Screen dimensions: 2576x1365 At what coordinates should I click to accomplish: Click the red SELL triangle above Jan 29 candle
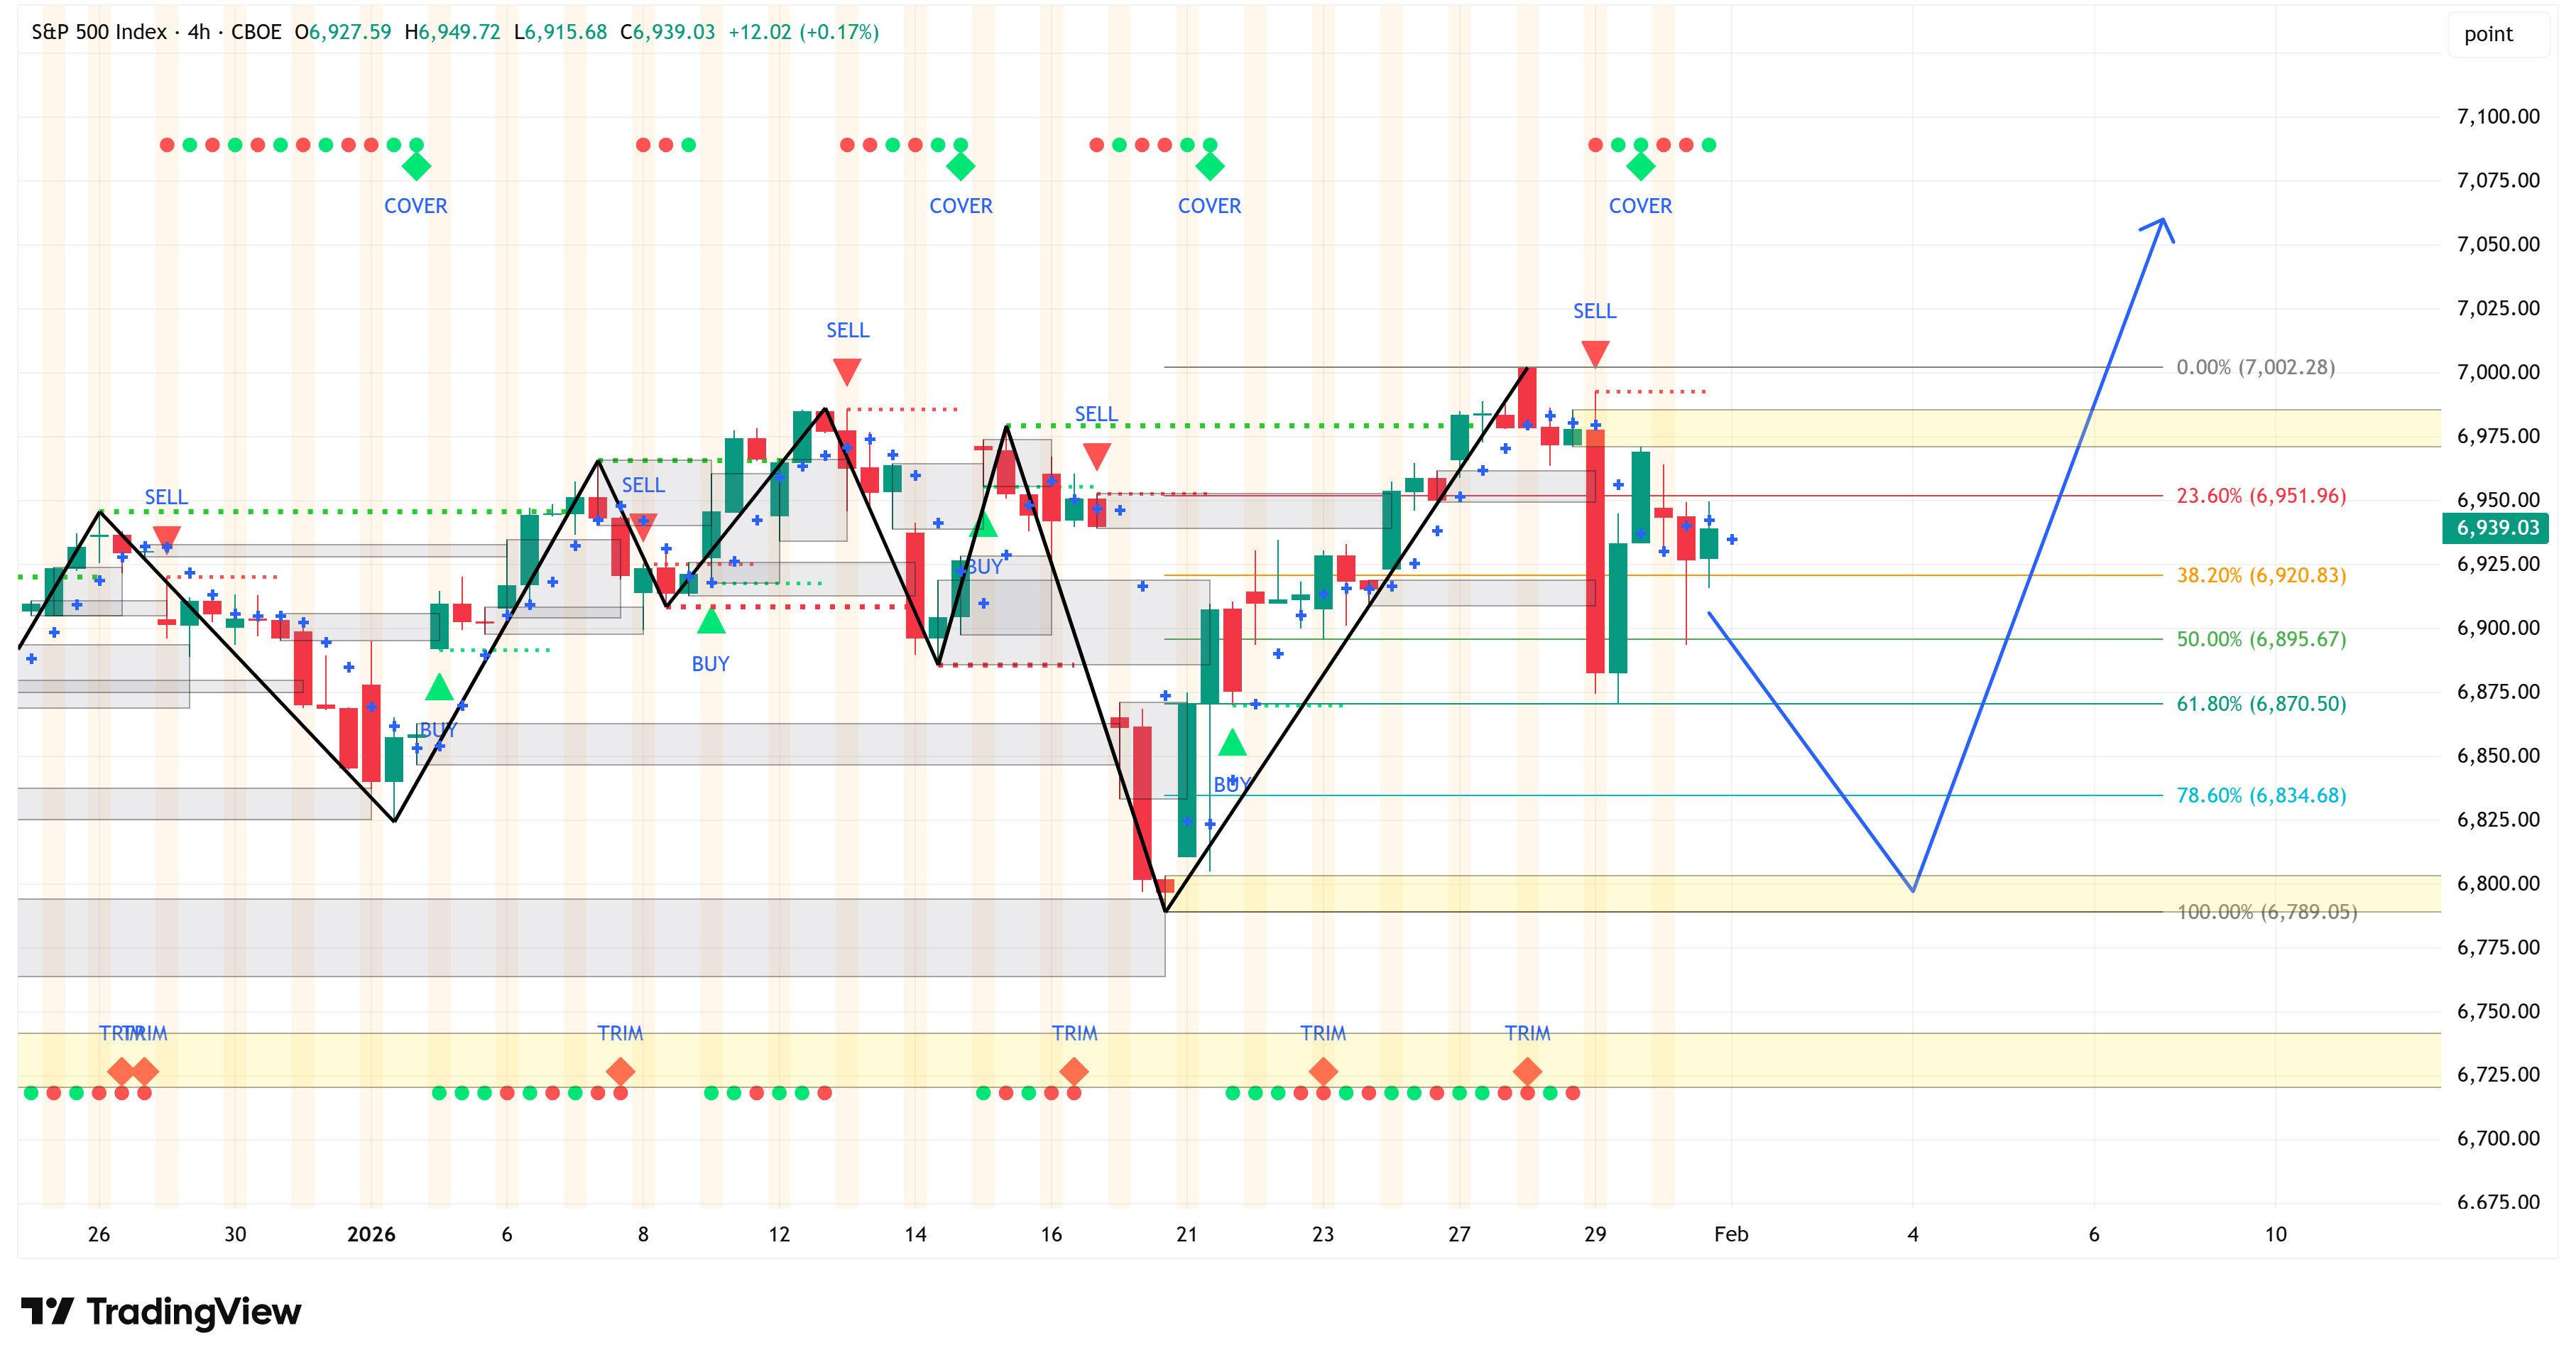pos(1595,353)
